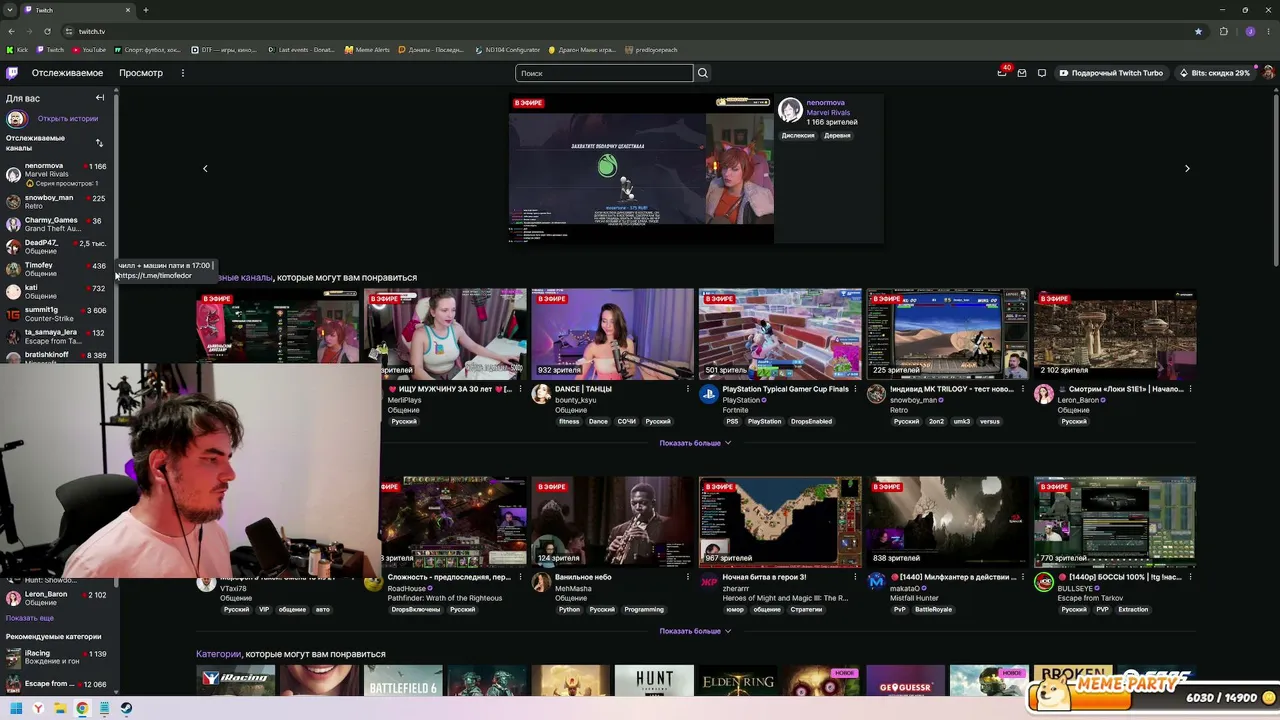Screen dimensions: 1280x720
Task: Reload the page
Action: point(47,31)
